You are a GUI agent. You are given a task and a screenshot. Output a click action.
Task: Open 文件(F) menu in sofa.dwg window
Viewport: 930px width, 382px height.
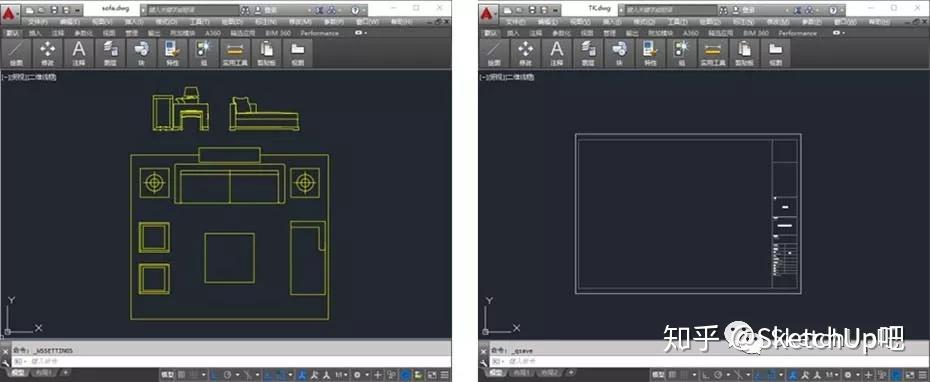click(37, 22)
